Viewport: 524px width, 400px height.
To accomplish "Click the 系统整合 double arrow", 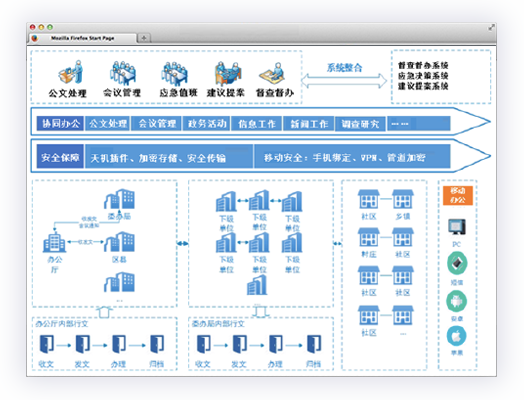I will (x=344, y=81).
